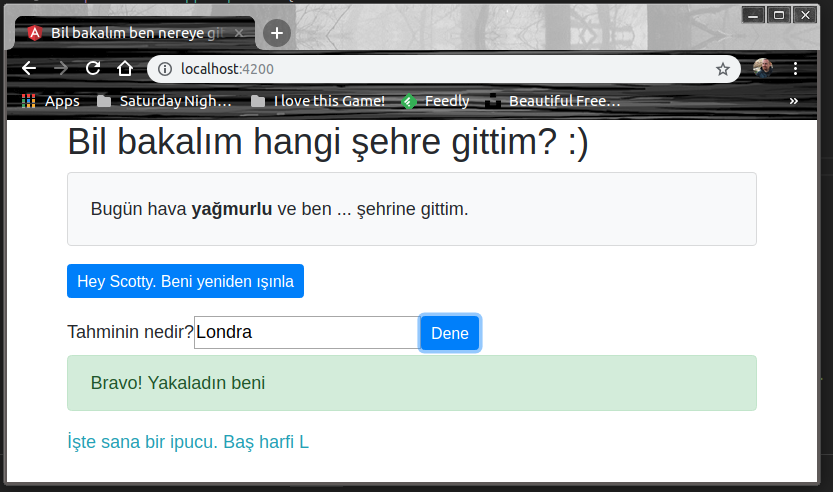Go to the browser home page
This screenshot has height=492, width=833.
point(125,69)
